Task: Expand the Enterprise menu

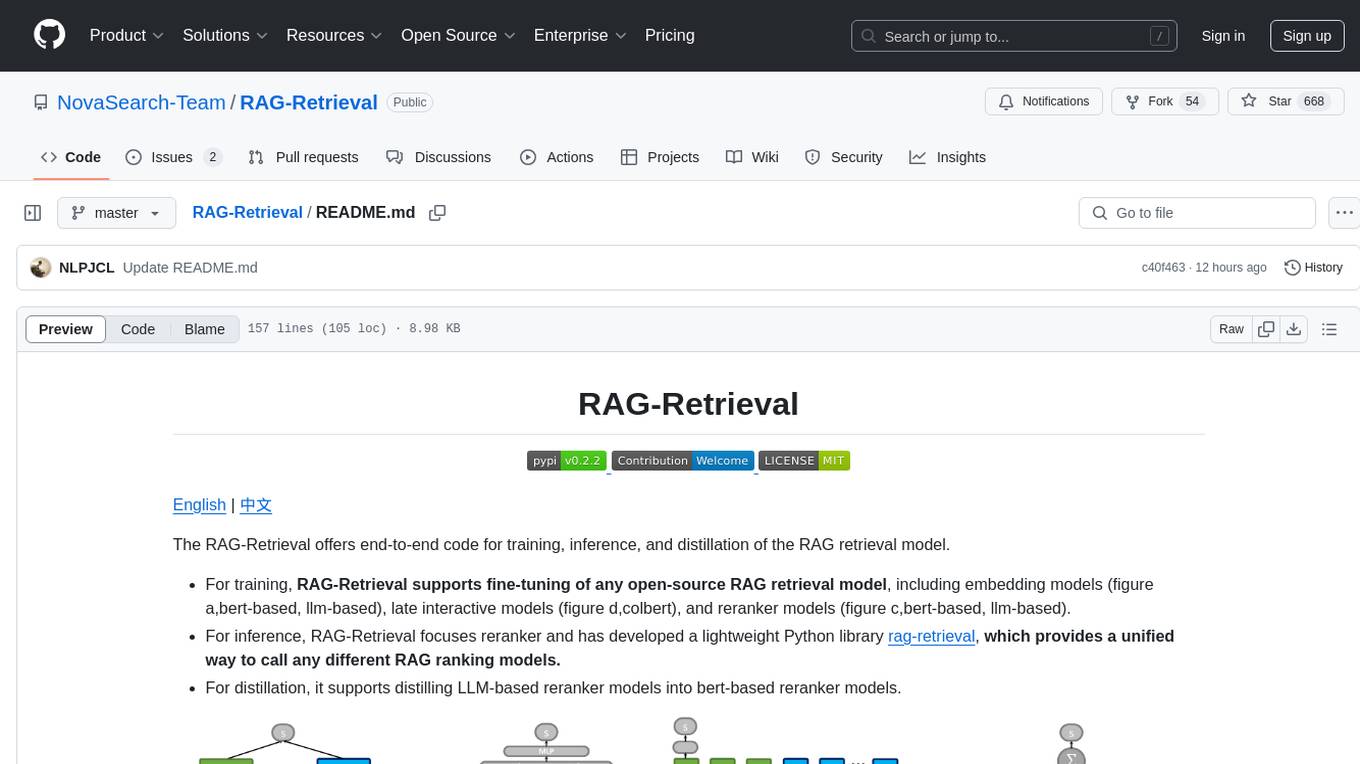Action: pyautogui.click(x=580, y=35)
